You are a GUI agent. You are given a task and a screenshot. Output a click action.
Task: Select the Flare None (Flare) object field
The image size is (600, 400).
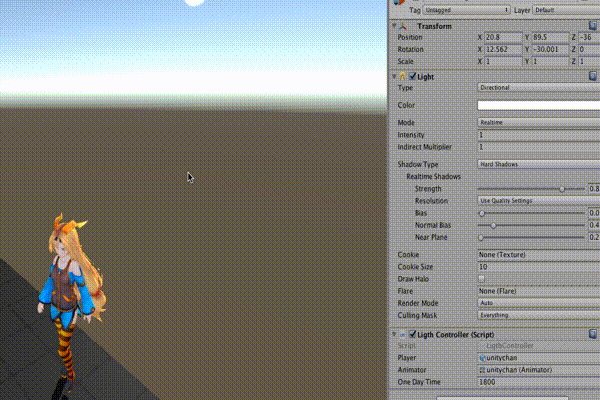pyautogui.click(x=539, y=291)
